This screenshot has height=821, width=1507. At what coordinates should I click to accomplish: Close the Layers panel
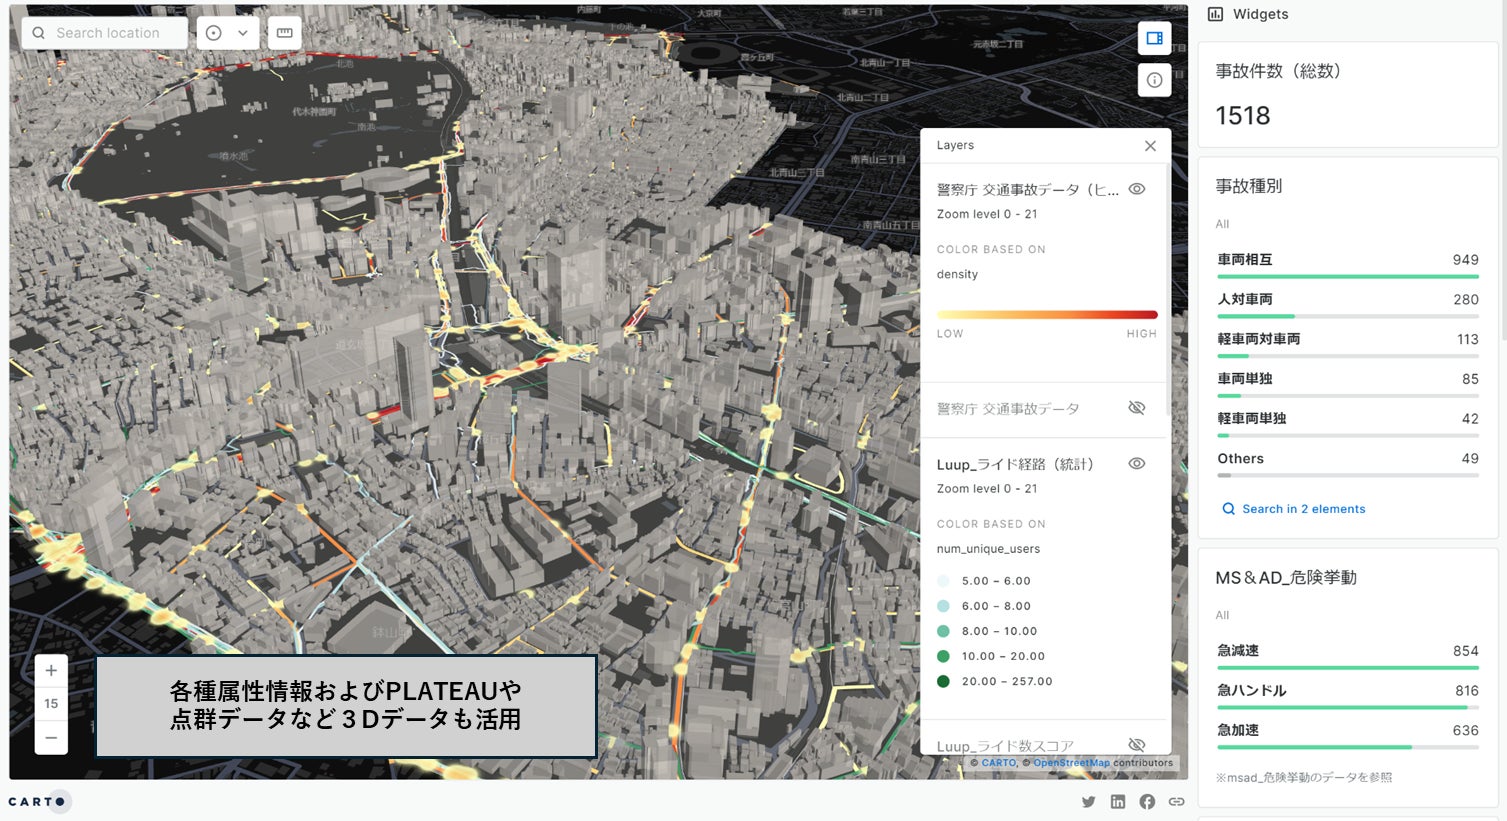click(1150, 146)
